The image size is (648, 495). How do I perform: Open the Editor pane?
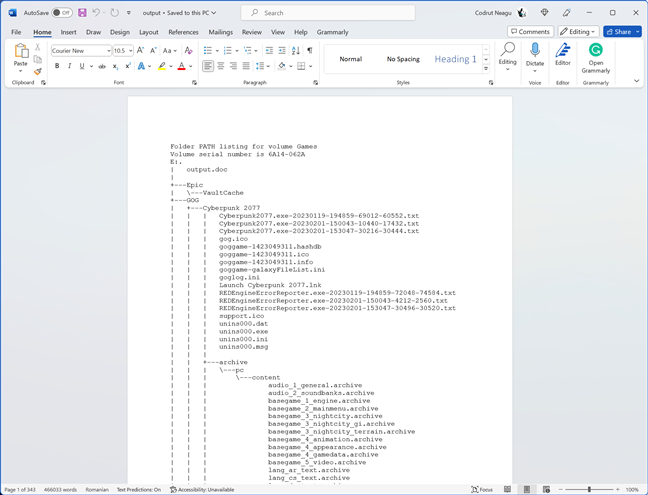[562, 54]
